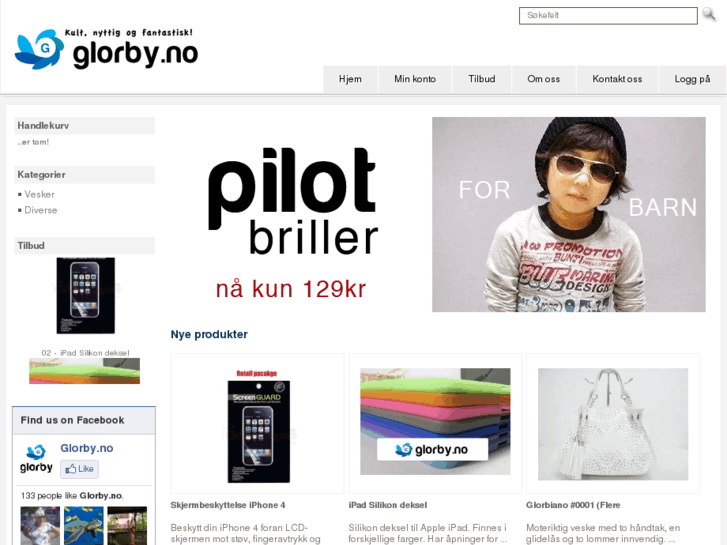Click the glorby.no site logo
Screen dimensions: 727x545
click(106, 49)
